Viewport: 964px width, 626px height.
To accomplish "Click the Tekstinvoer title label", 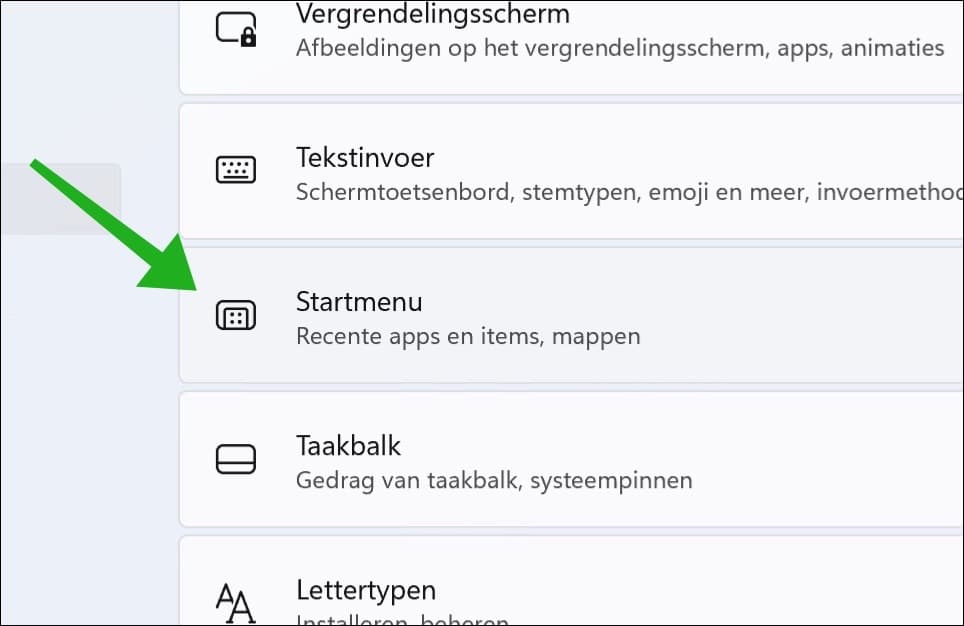I will click(x=365, y=157).
